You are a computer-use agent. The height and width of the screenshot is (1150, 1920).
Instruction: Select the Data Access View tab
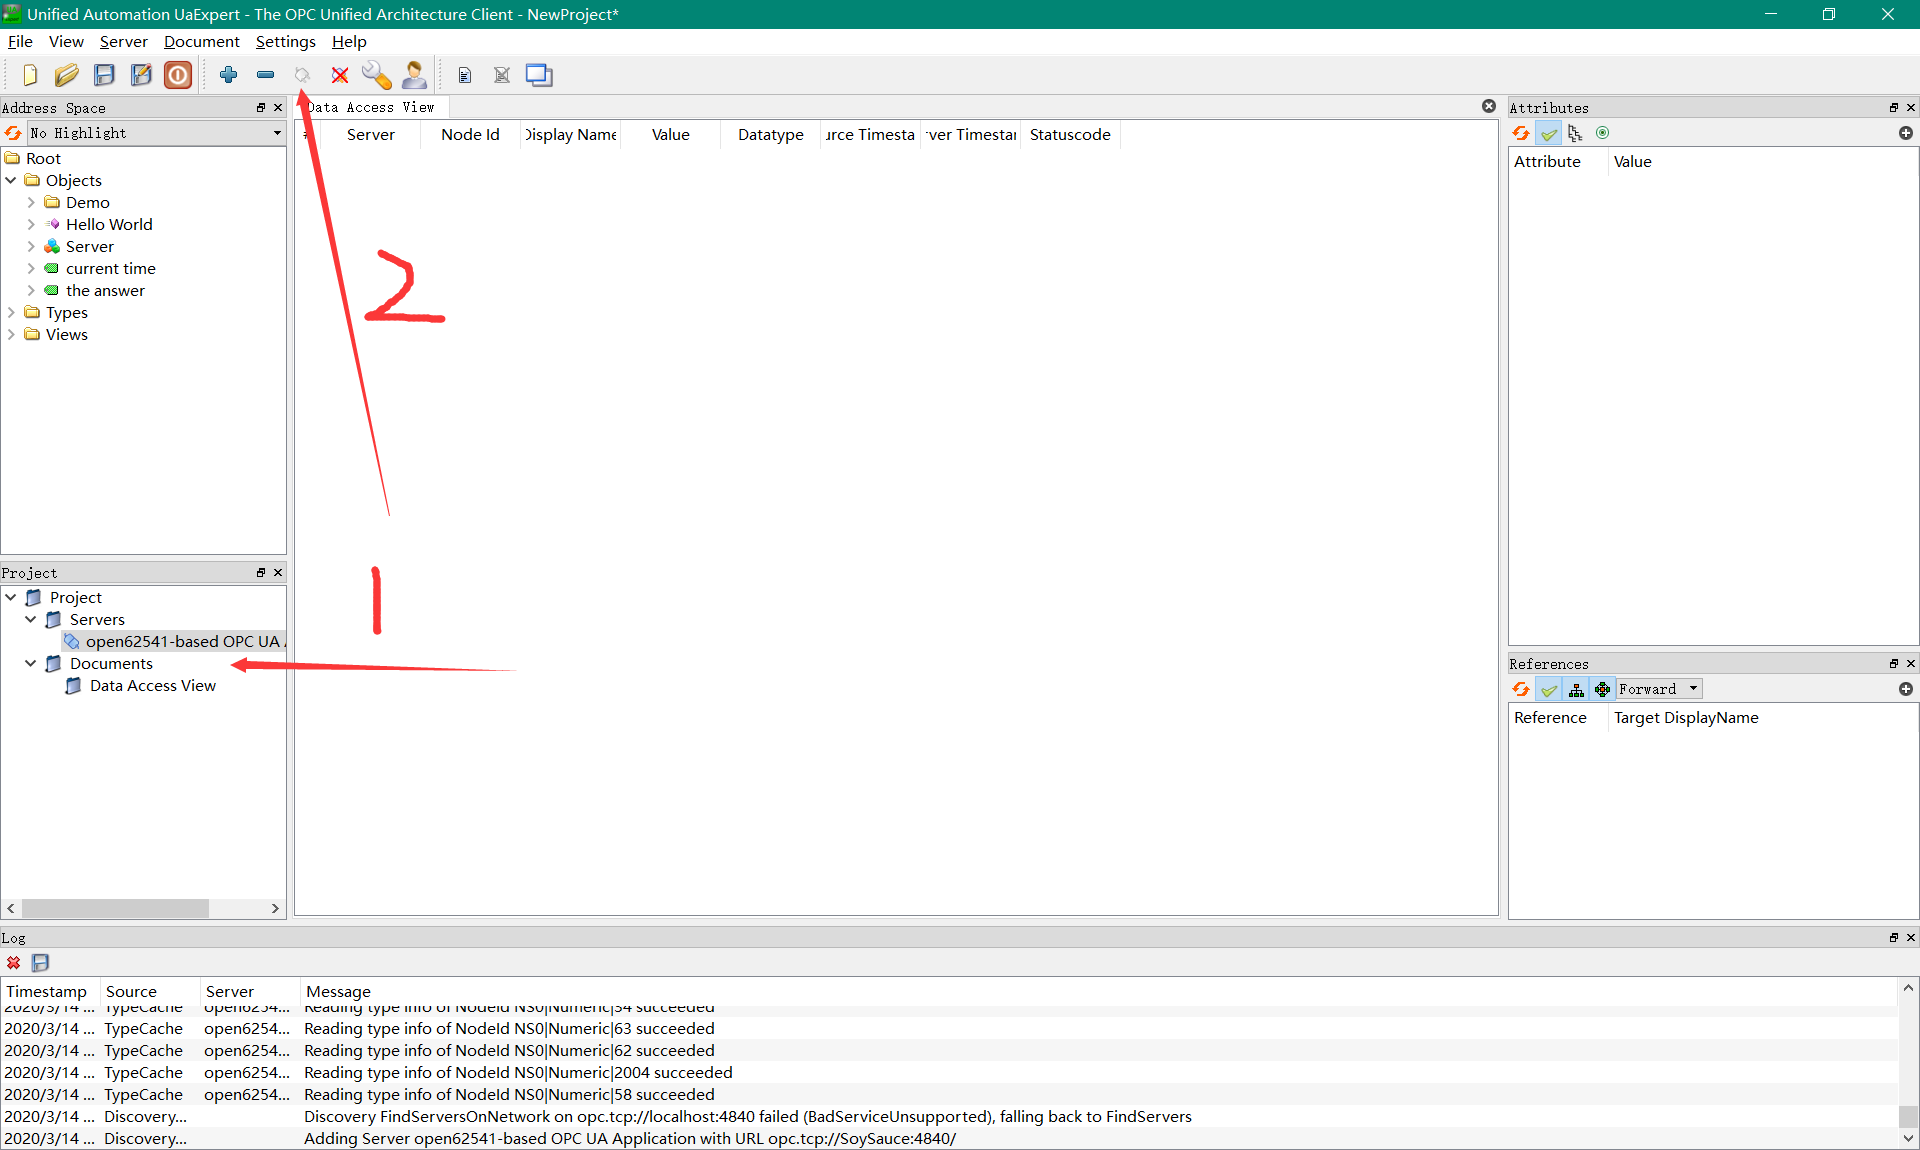pos(372,107)
